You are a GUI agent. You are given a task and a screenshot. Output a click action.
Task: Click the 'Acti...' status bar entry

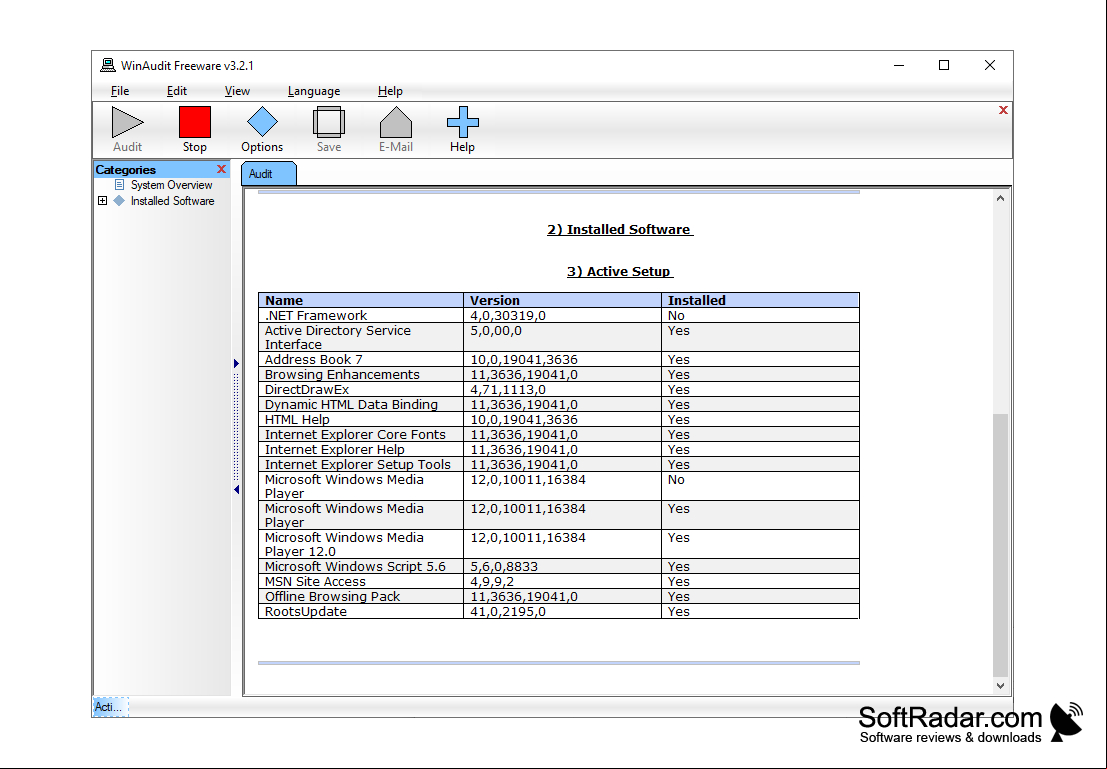pos(111,707)
